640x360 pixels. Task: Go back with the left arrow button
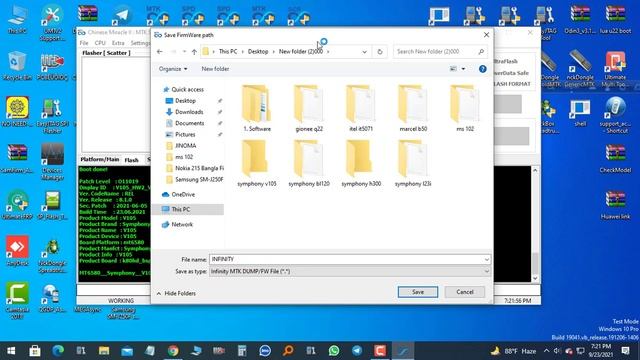tap(160, 51)
